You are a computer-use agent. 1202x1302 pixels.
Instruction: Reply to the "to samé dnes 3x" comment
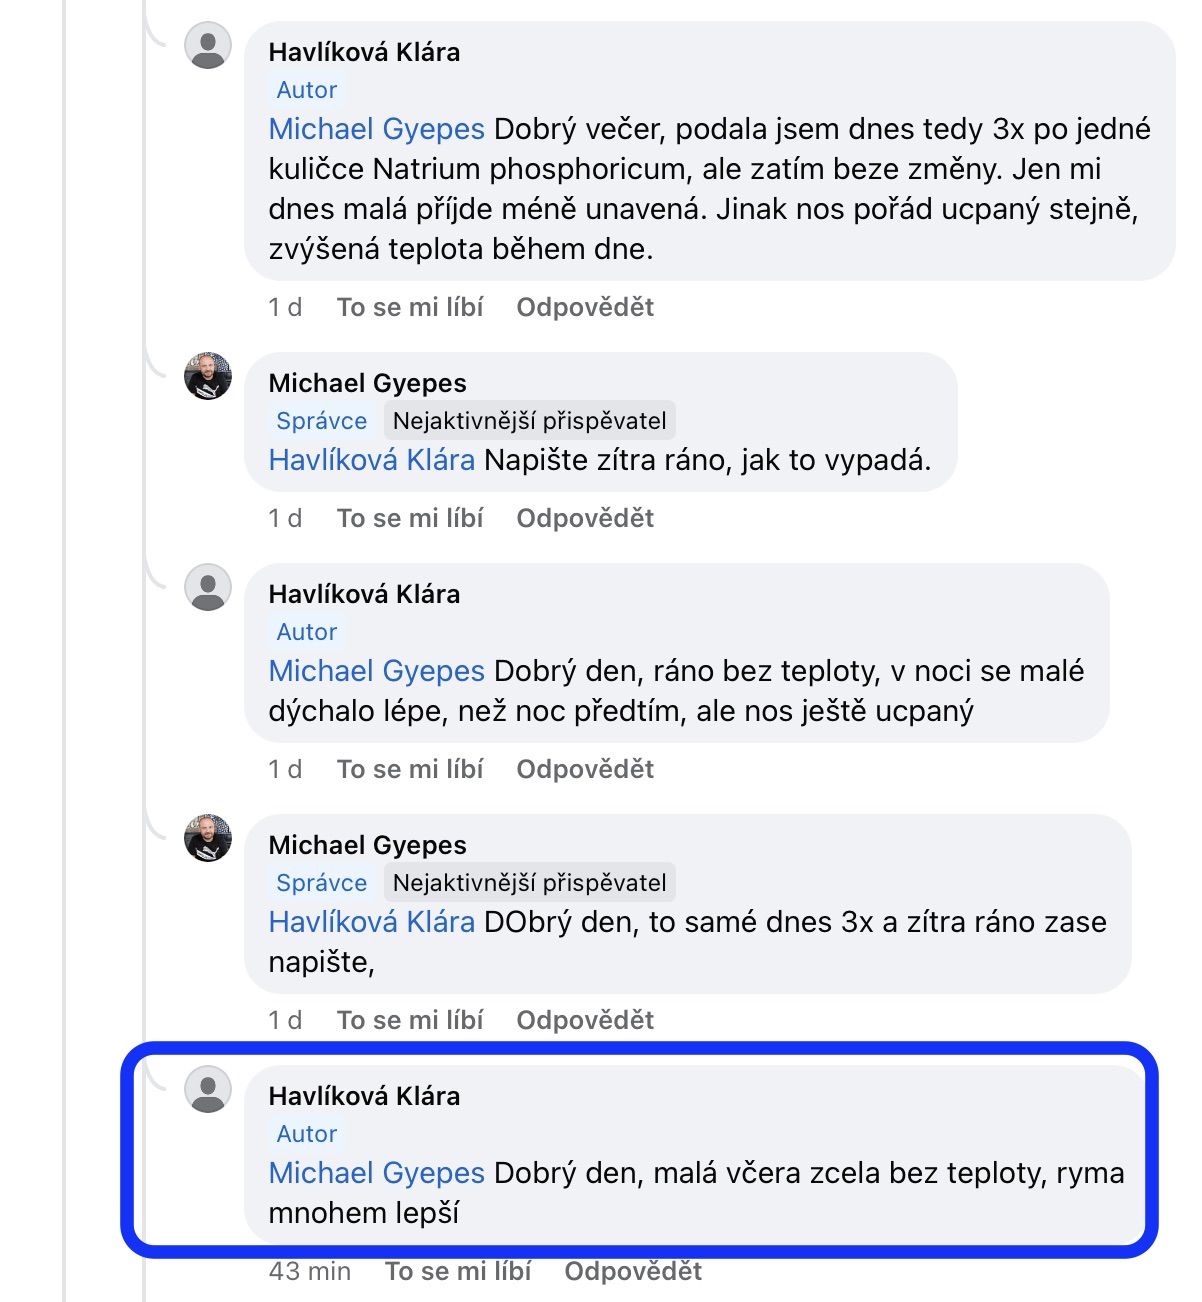tap(585, 1020)
